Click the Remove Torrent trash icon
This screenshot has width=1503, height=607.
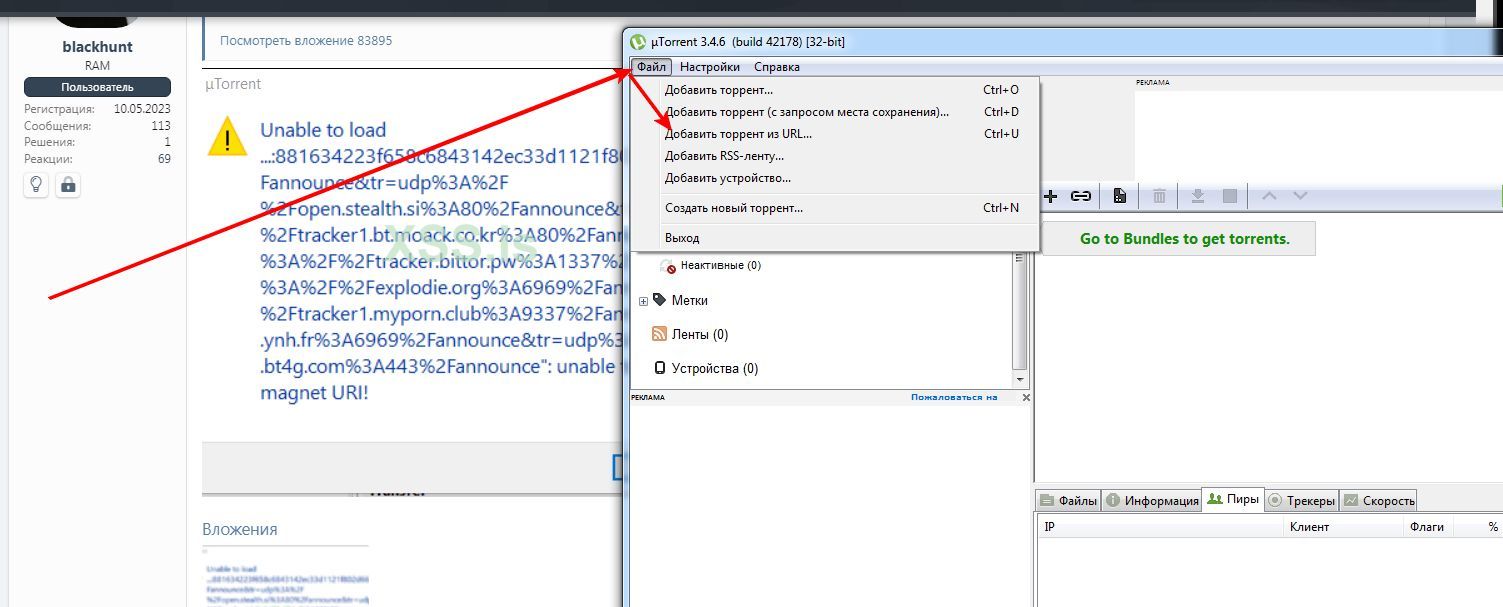[x=1160, y=196]
